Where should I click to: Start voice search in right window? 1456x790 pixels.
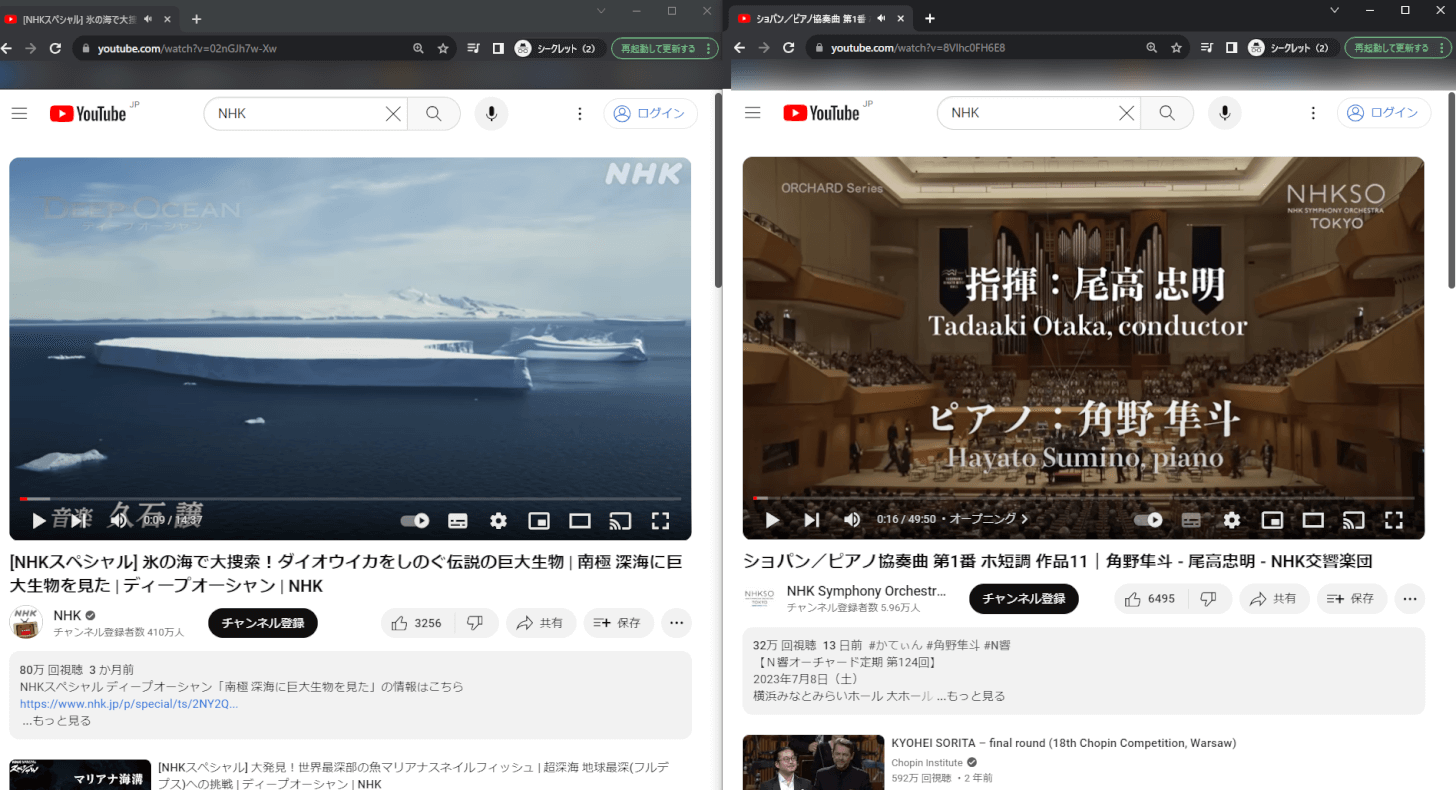(x=1224, y=113)
